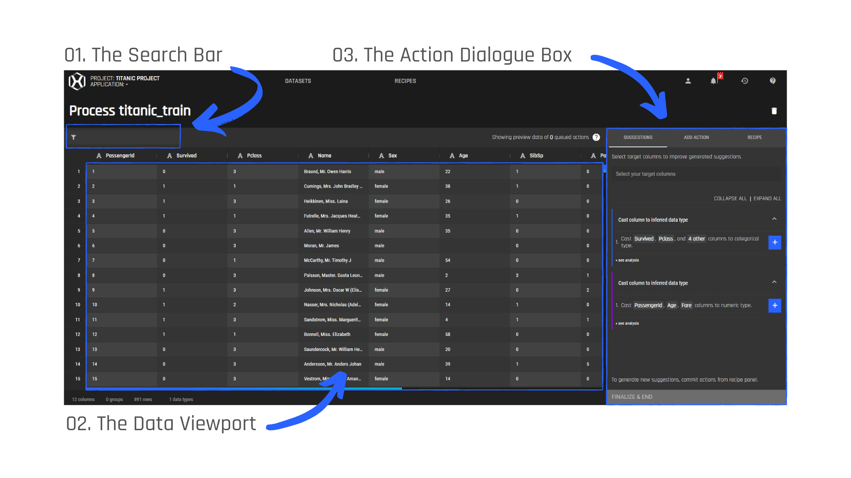Click the Fare tag in numeric suggestion
This screenshot has height=478, width=851.
coord(687,305)
